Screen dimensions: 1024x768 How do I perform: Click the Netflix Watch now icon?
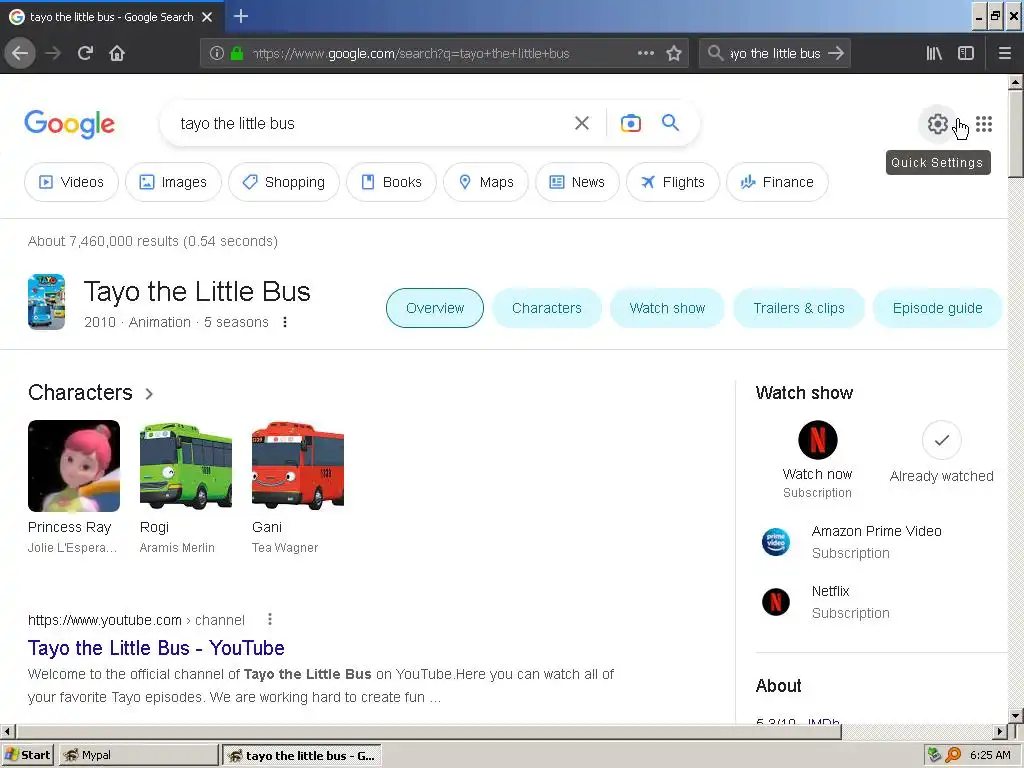click(818, 440)
